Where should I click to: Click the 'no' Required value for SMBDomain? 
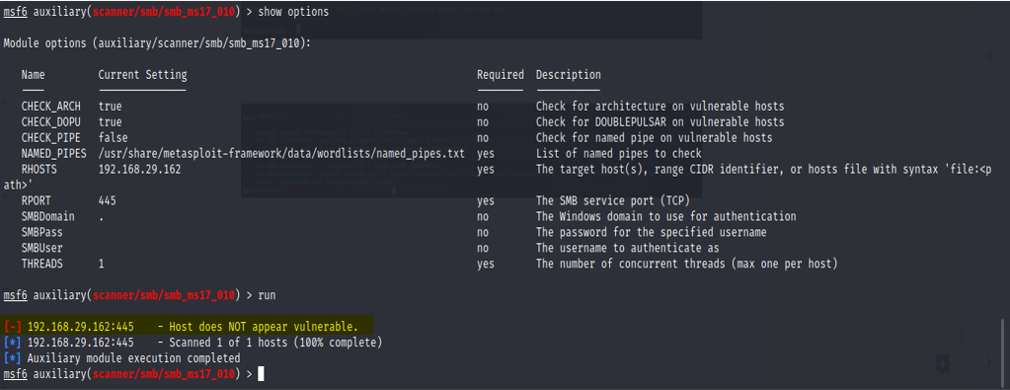(x=482, y=217)
